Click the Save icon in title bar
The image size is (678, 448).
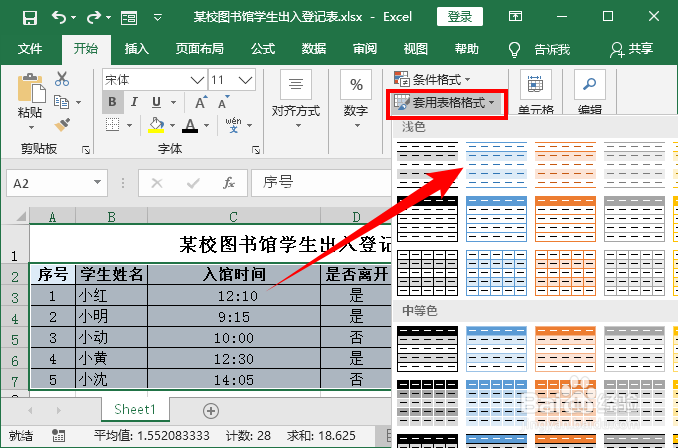(x=30, y=18)
